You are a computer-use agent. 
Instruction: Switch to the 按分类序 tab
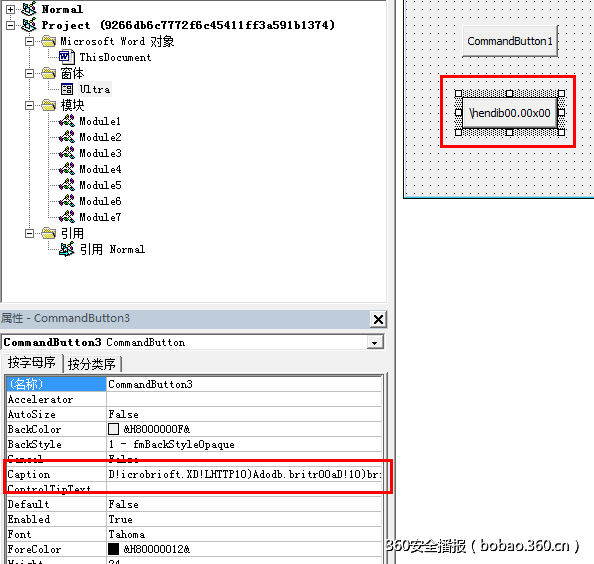(92, 364)
